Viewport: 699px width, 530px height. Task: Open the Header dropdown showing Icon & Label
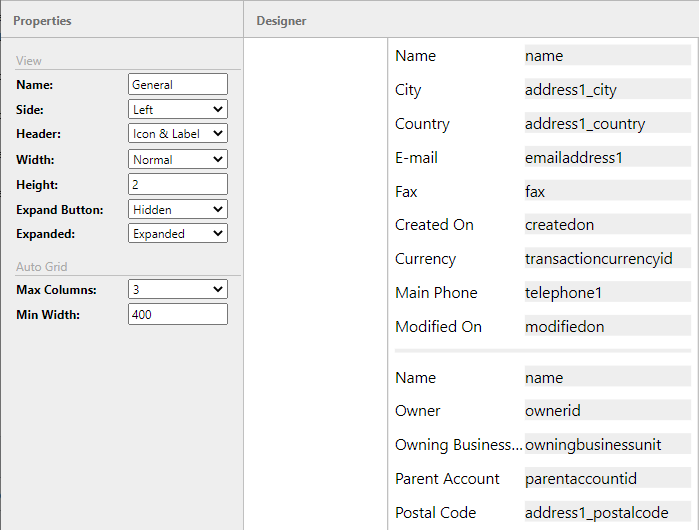click(x=178, y=134)
